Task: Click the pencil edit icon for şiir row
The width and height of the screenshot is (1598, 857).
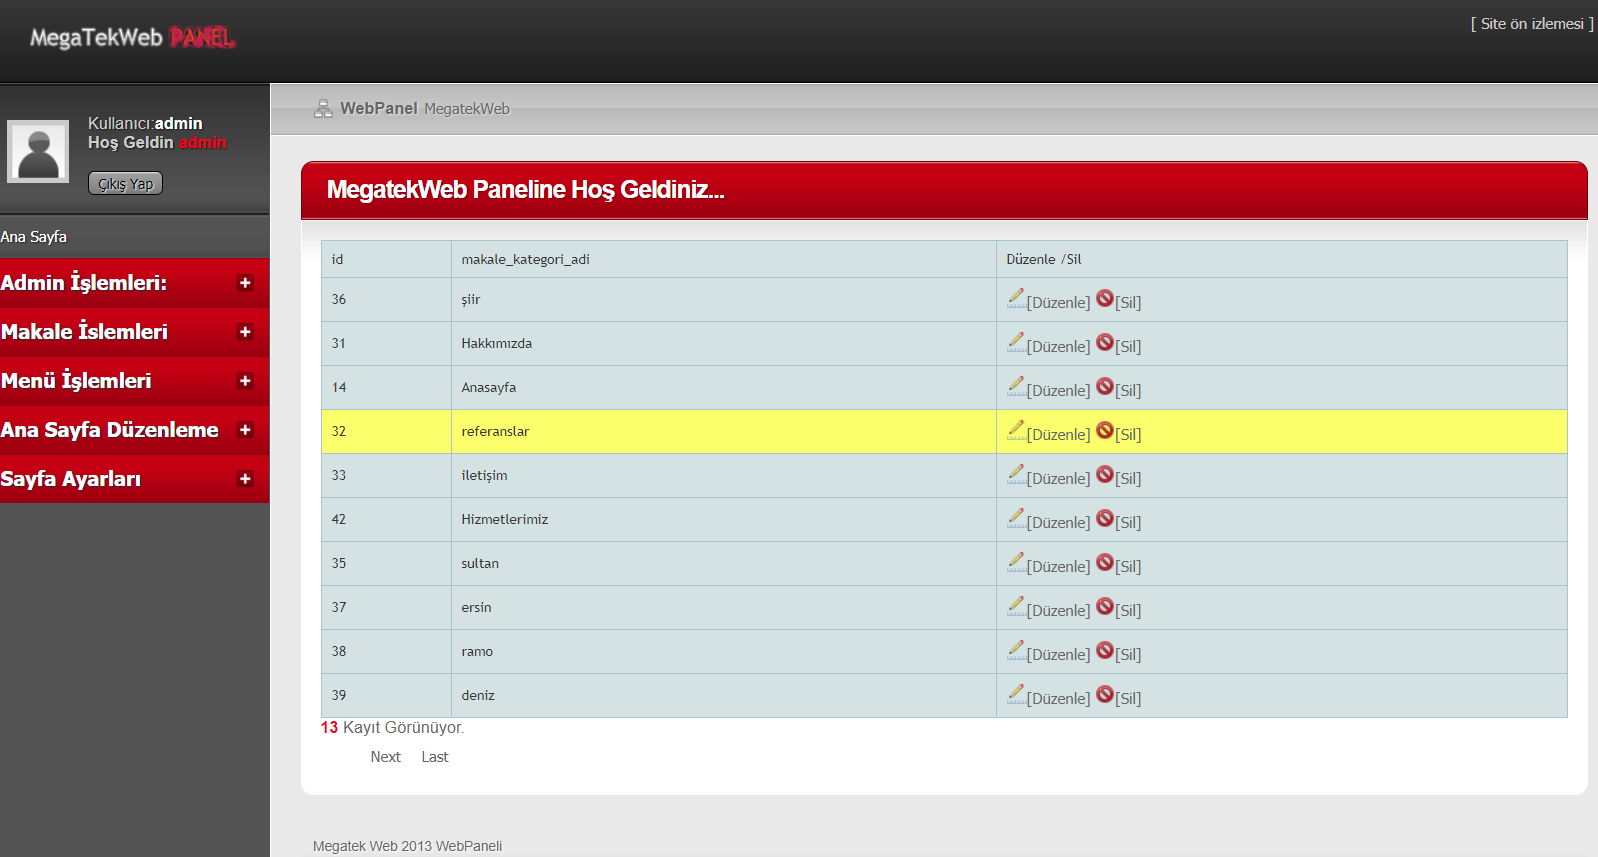Action: (1016, 298)
